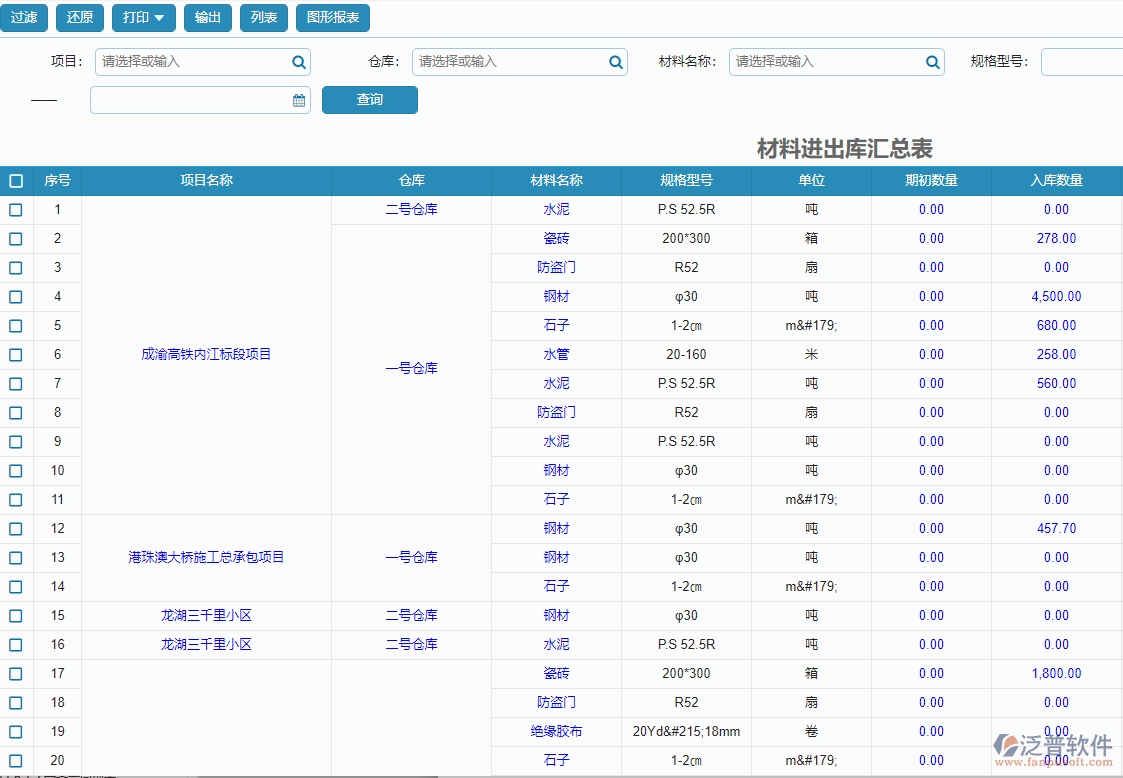The height and width of the screenshot is (778, 1123).
Task: Open the date picker calendar icon
Action: pyautogui.click(x=297, y=99)
